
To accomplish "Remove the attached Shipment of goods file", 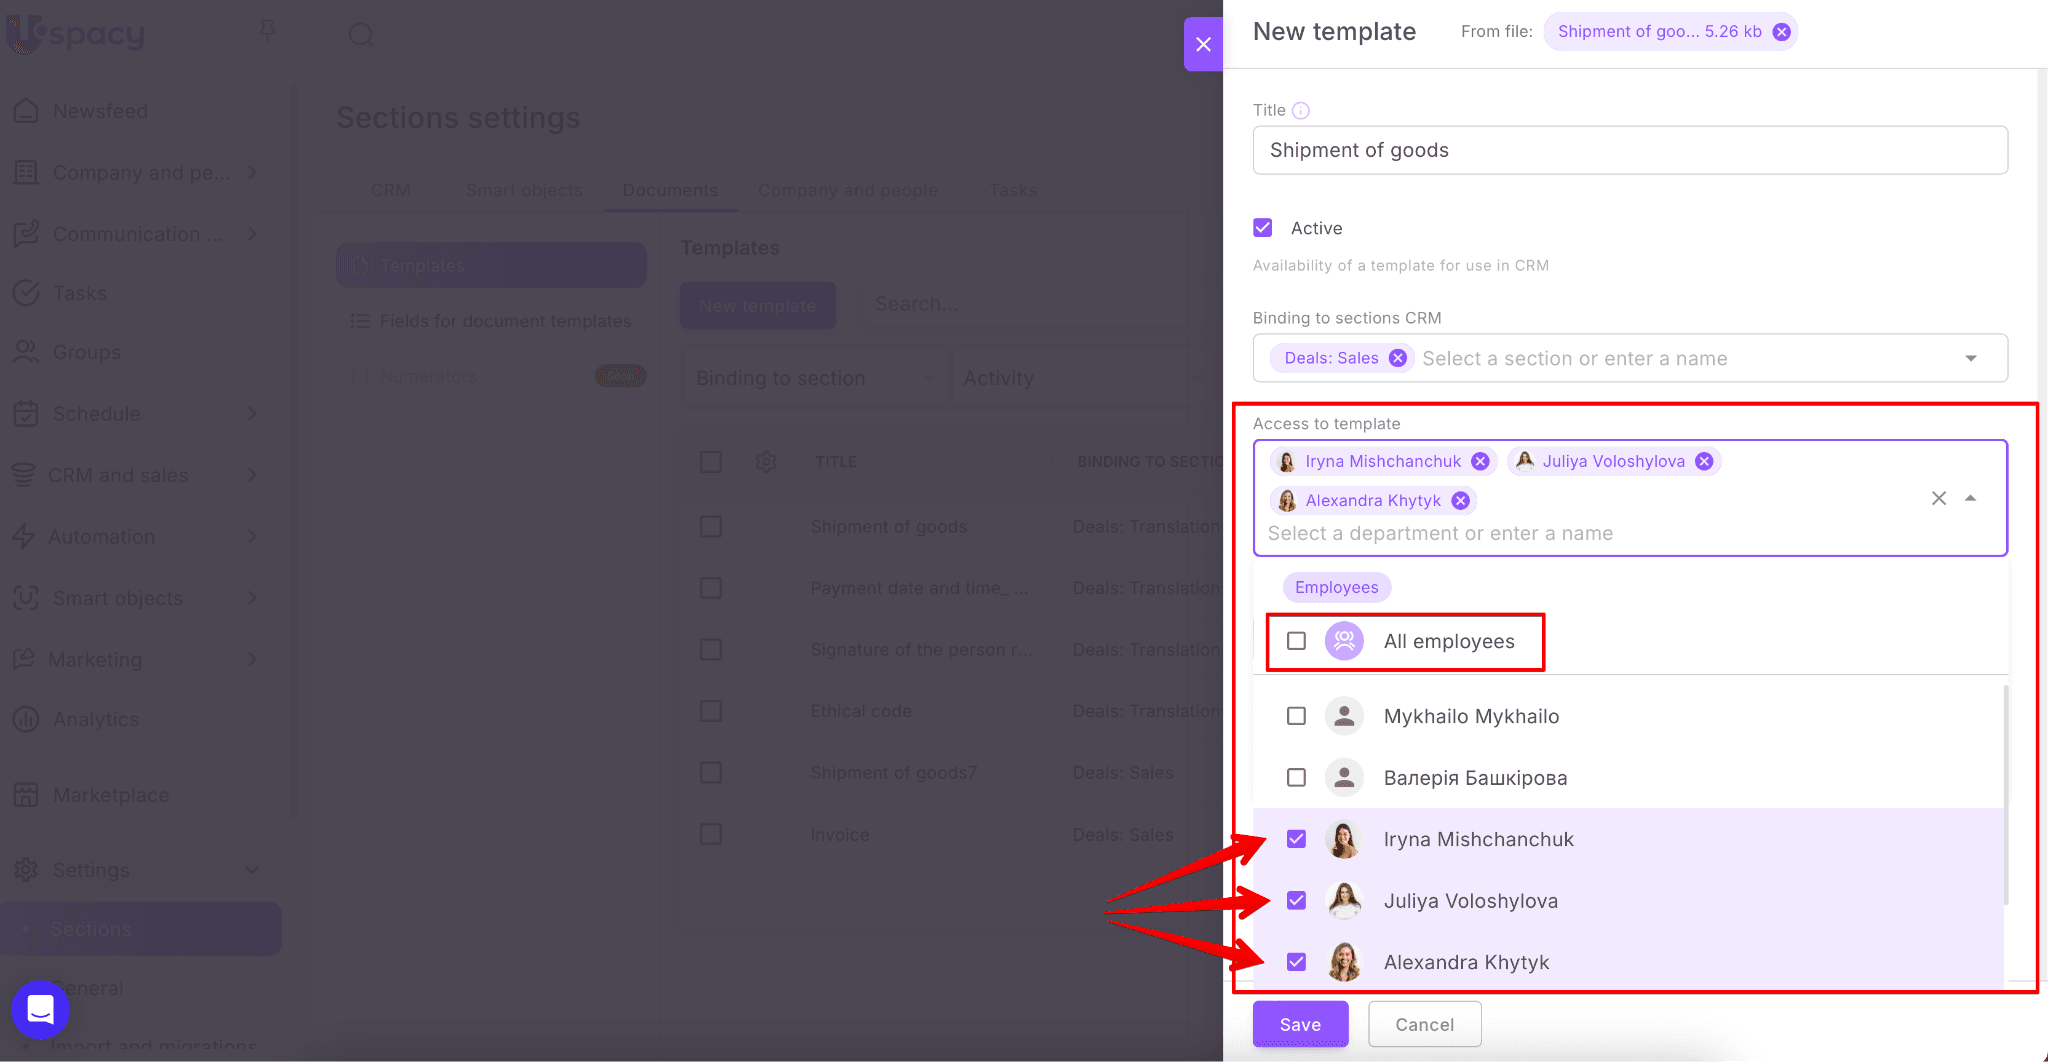I will [x=1781, y=32].
